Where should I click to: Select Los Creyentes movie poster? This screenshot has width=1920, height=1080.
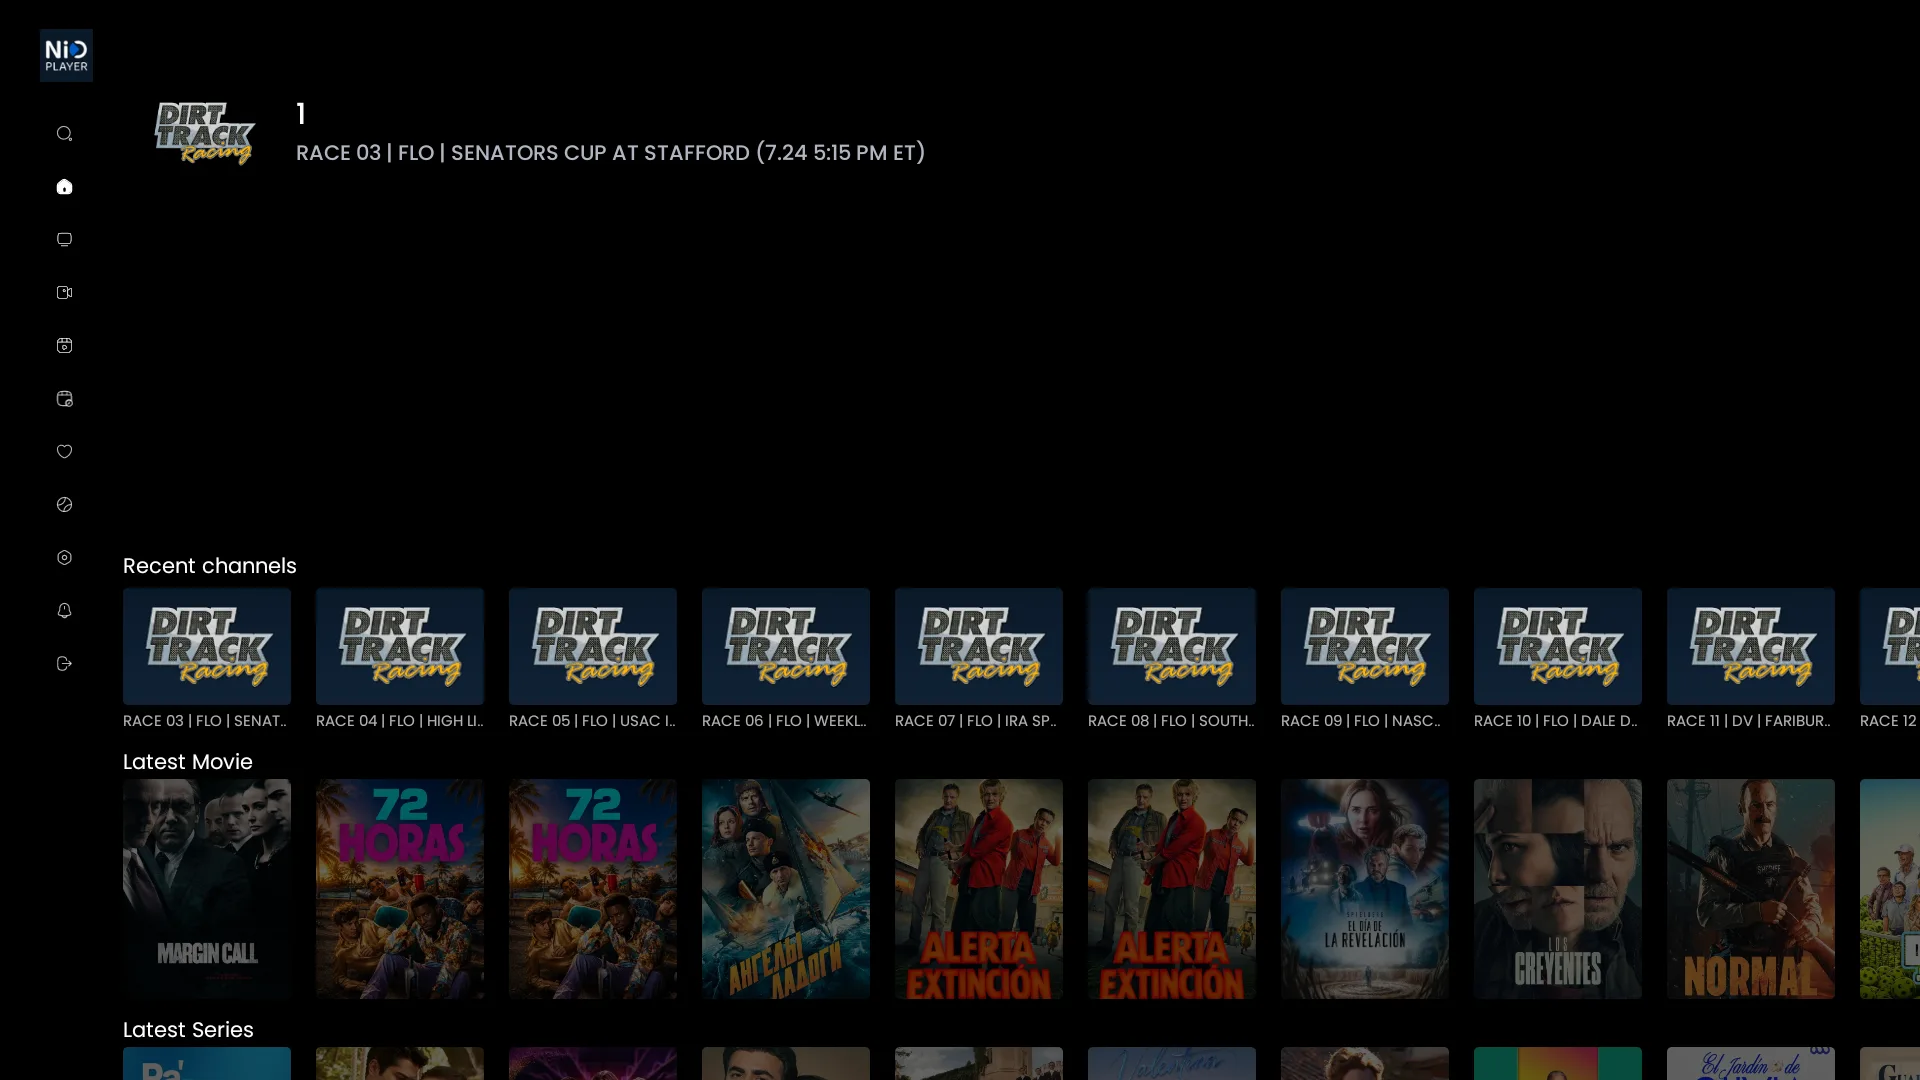click(1558, 889)
